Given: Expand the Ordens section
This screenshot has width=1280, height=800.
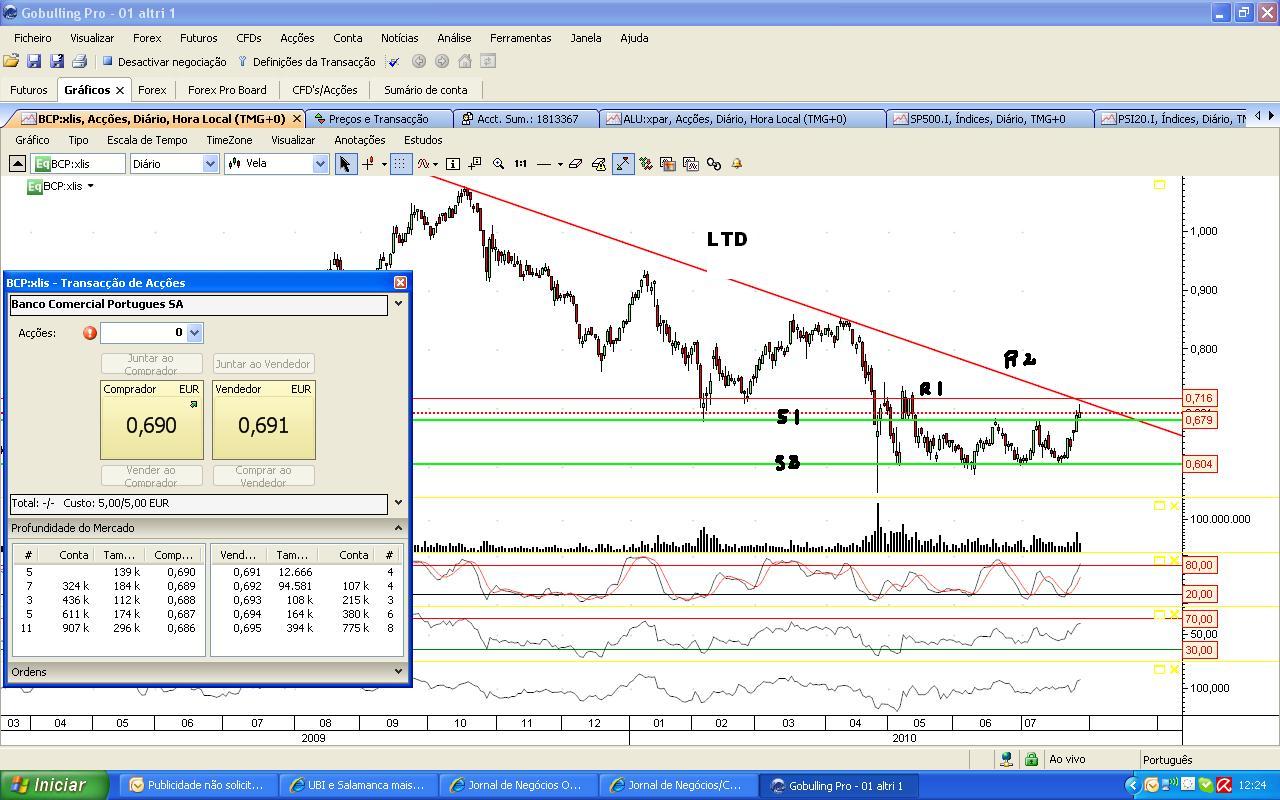Looking at the screenshot, I should click(x=398, y=672).
